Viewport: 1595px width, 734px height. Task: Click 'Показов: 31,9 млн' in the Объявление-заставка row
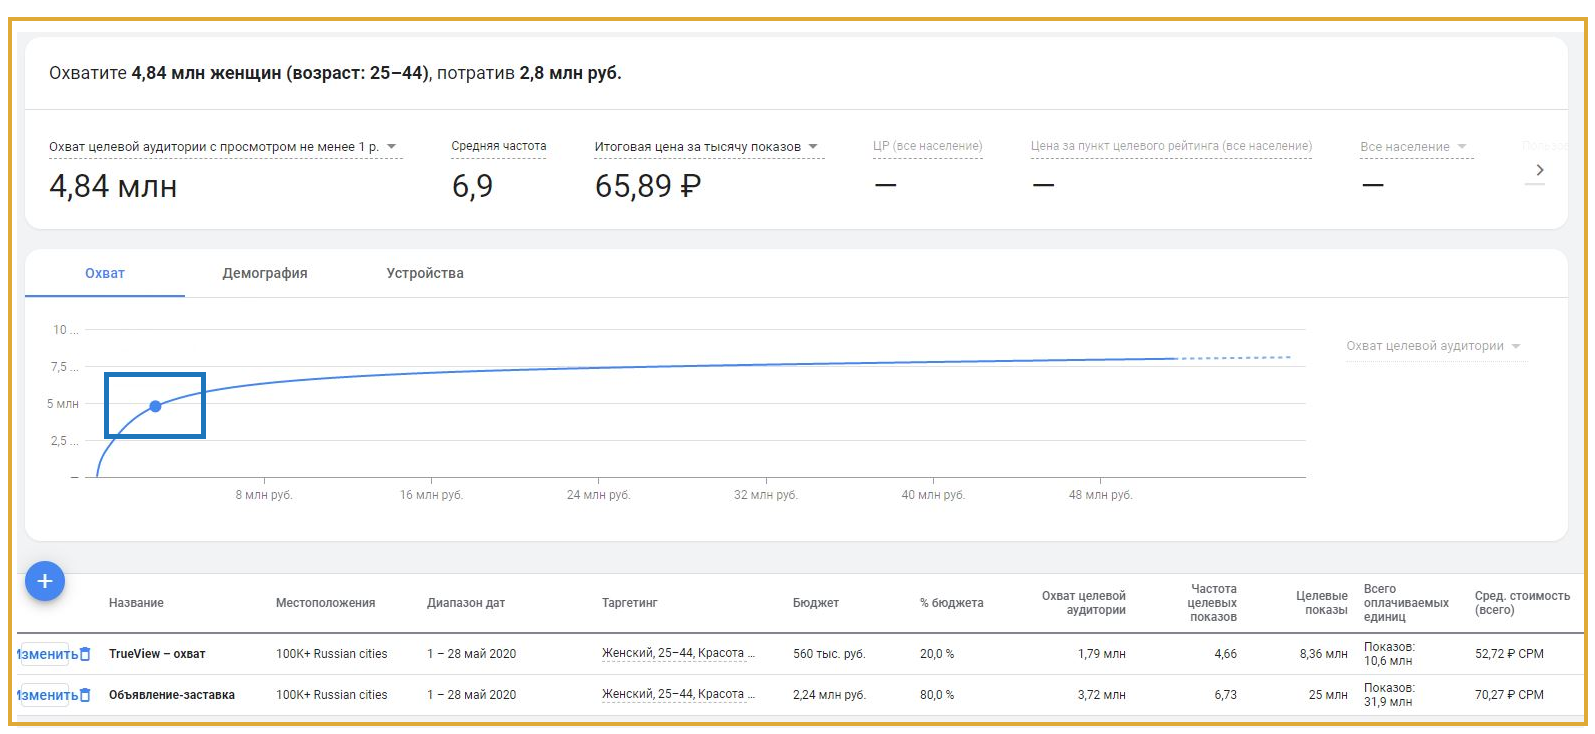pos(1390,695)
